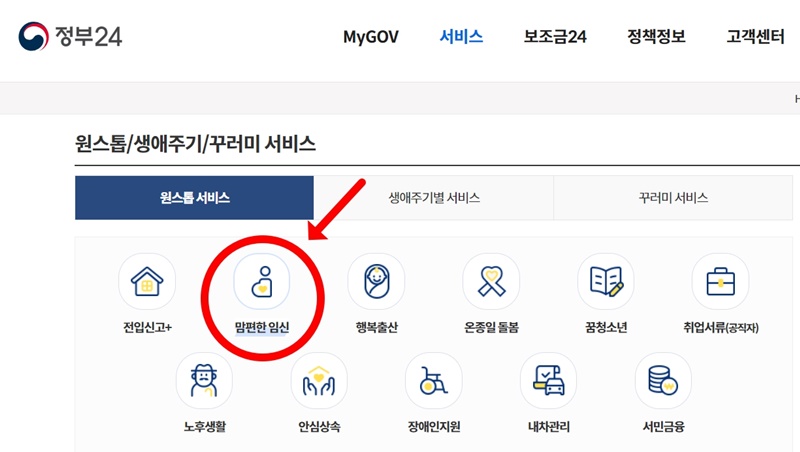The image size is (800, 452).
Task: Click the 안심상속 text label
Action: tap(319, 426)
